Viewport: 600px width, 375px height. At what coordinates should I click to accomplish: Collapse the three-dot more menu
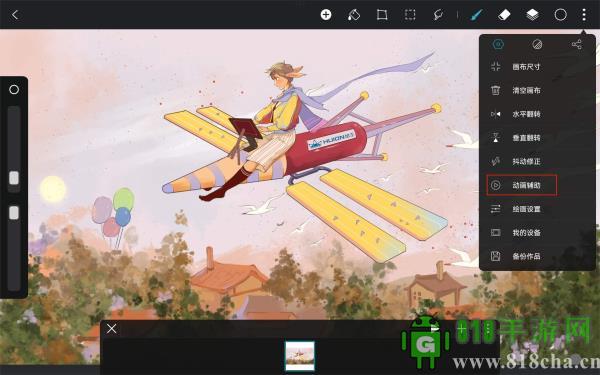[x=584, y=15]
